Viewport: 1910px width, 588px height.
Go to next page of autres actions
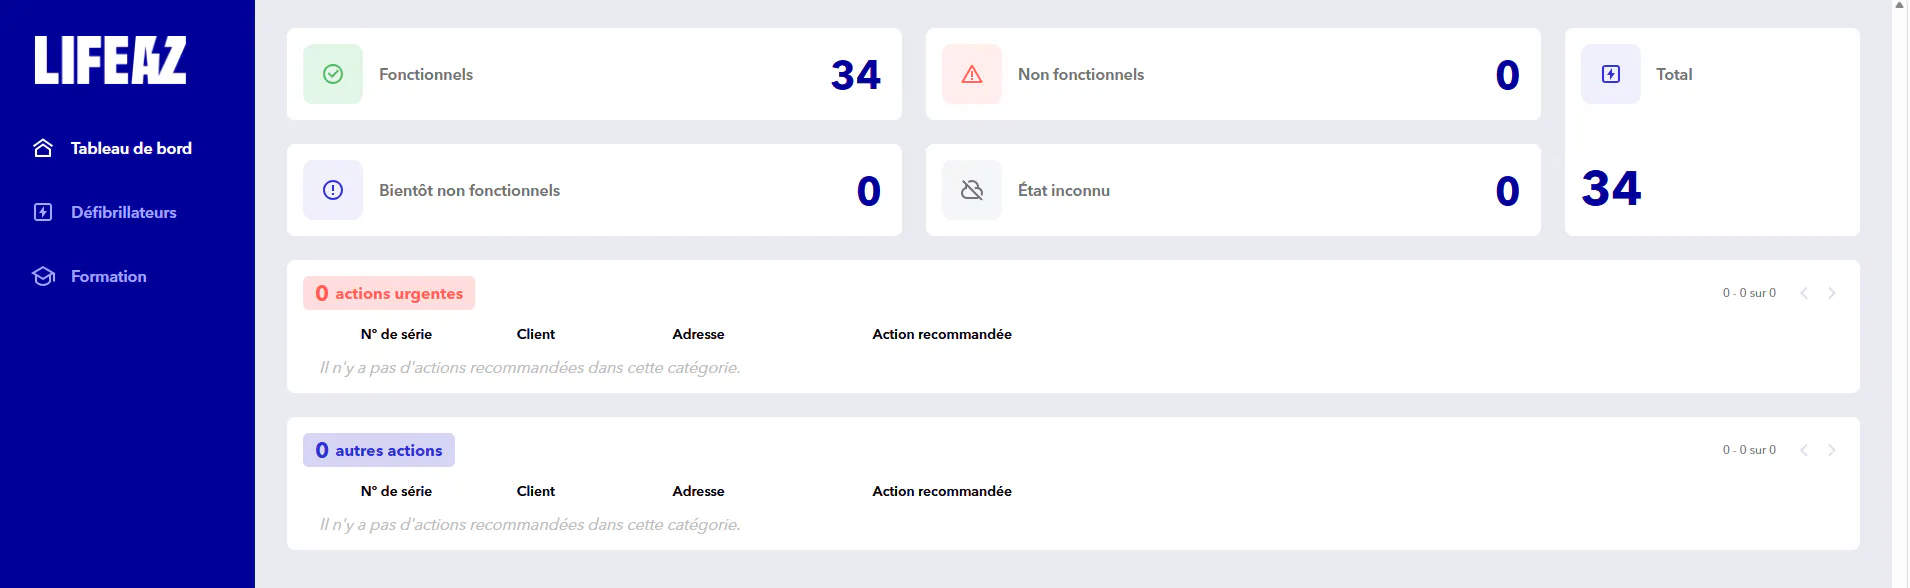click(1832, 450)
